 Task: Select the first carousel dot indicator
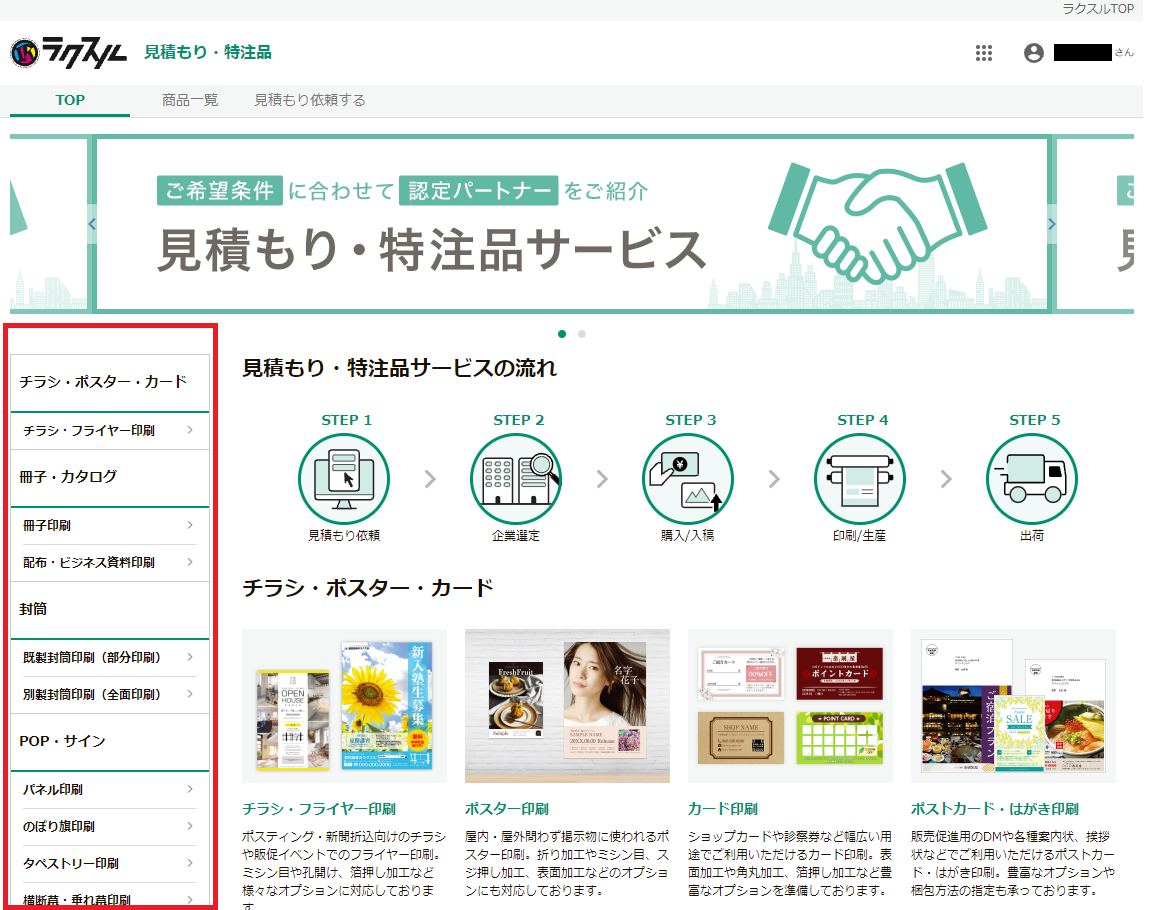coord(562,334)
